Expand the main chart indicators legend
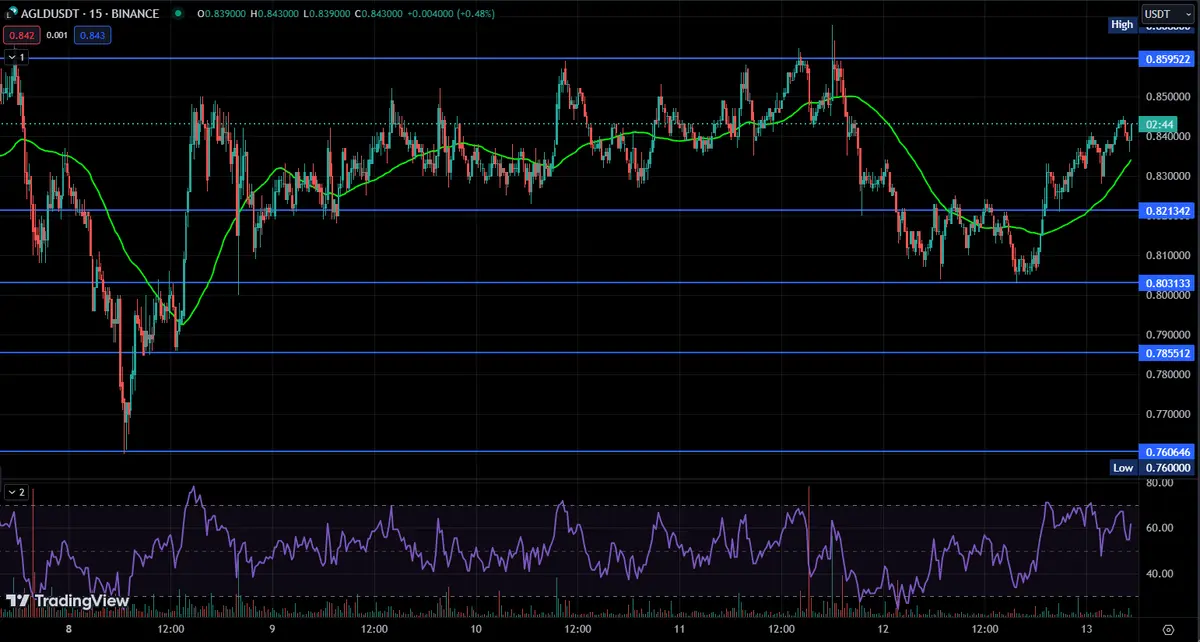 coord(15,58)
